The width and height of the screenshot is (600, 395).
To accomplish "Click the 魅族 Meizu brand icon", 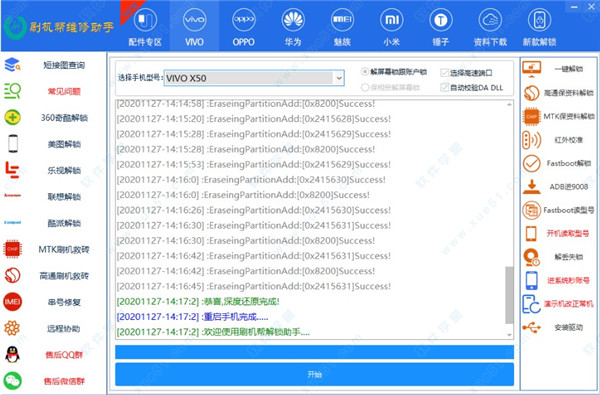I will [342, 20].
